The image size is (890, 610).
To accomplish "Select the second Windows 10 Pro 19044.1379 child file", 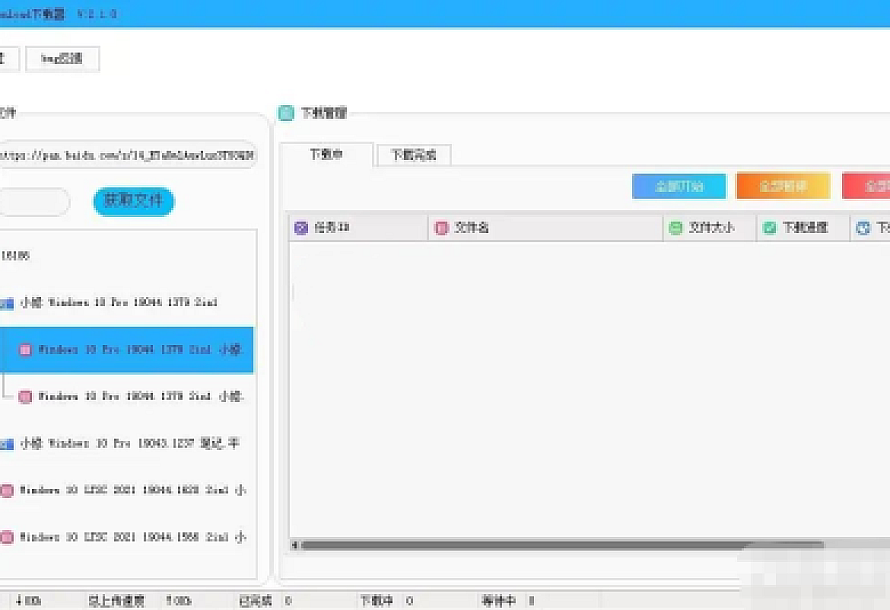I will coord(138,396).
